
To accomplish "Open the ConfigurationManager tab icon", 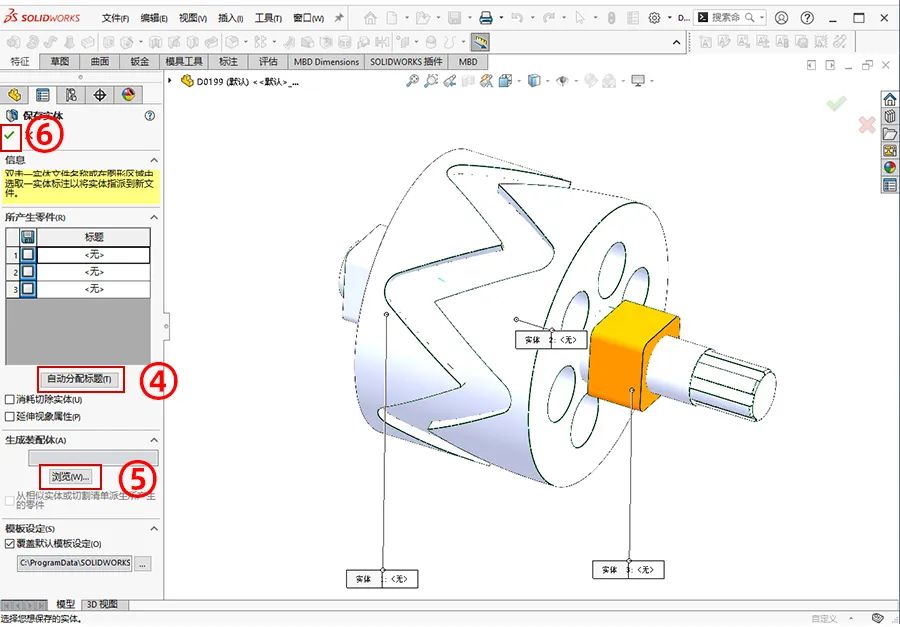I will (71, 95).
